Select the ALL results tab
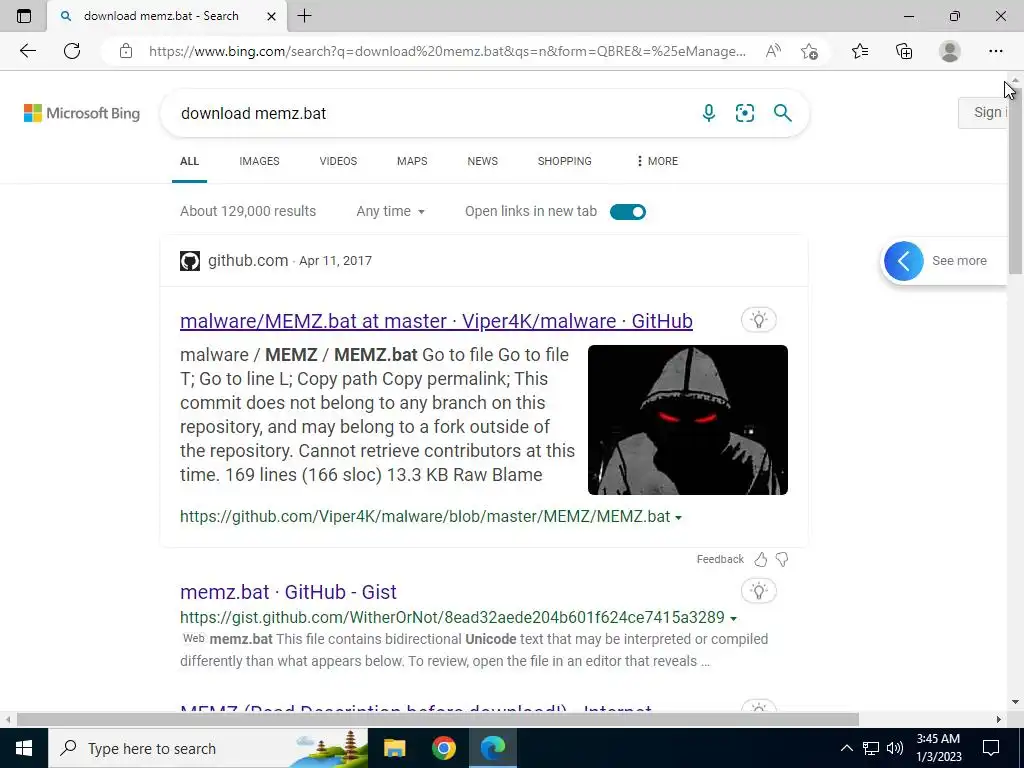1024x768 pixels. (x=189, y=161)
